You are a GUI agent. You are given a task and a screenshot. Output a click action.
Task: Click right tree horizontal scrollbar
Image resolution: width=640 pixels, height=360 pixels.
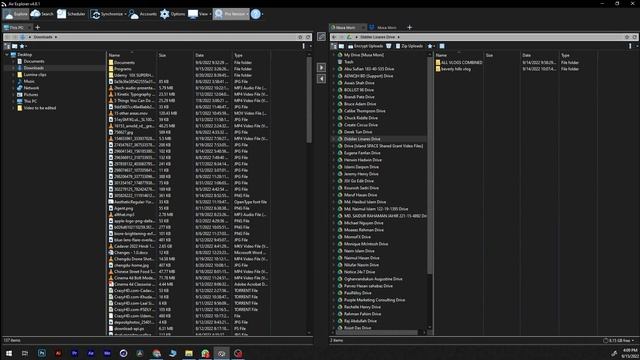377,333
